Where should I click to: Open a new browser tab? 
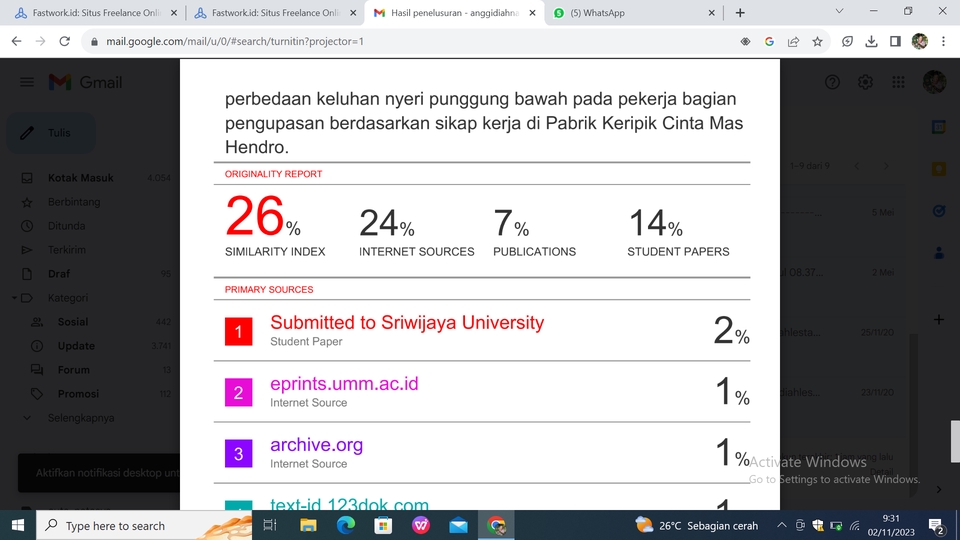point(740,13)
